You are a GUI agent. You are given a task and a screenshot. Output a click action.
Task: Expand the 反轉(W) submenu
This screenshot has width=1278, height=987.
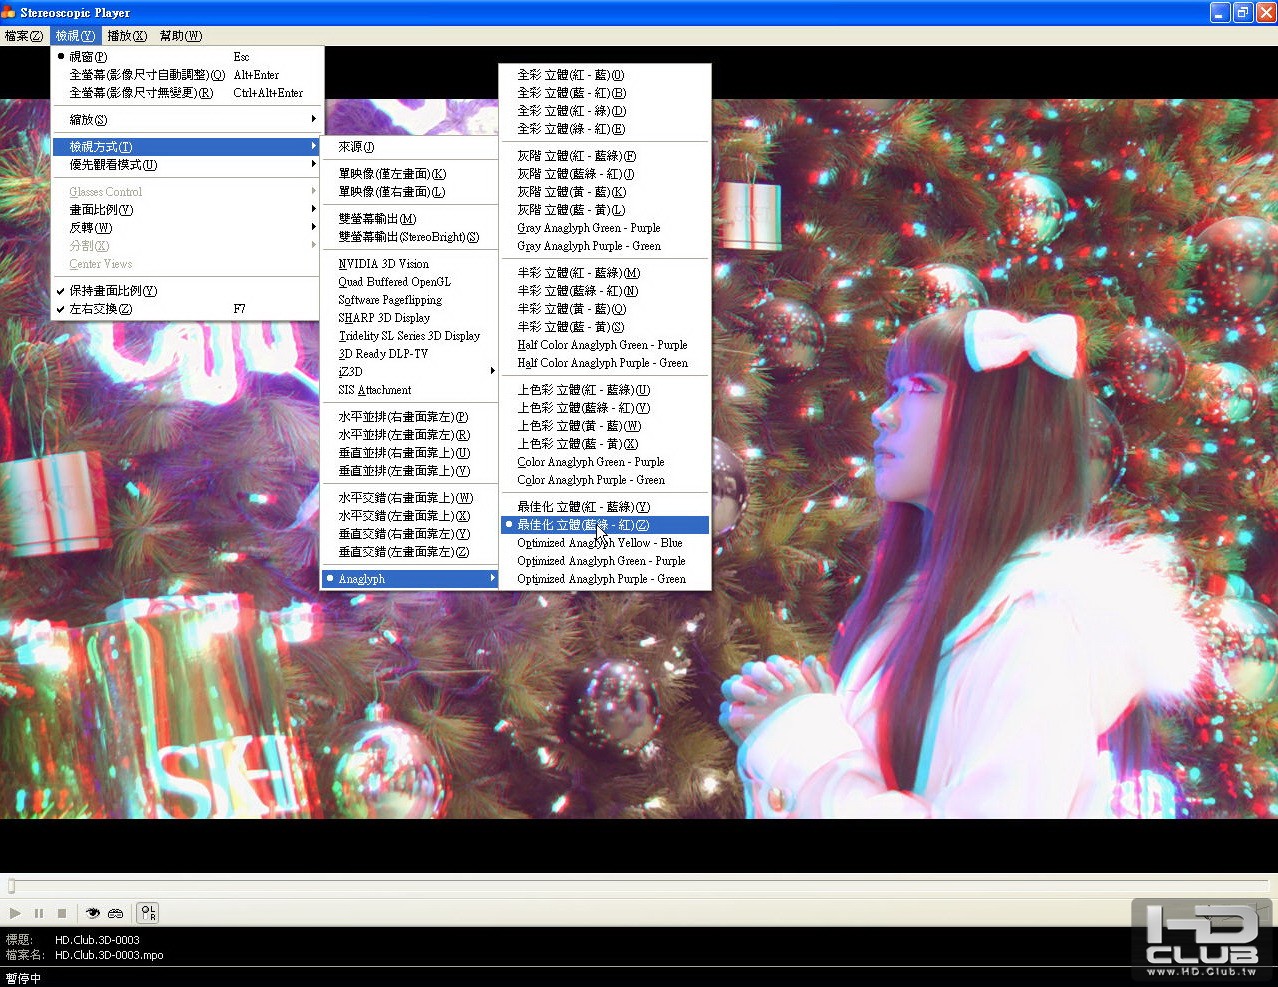[186, 228]
